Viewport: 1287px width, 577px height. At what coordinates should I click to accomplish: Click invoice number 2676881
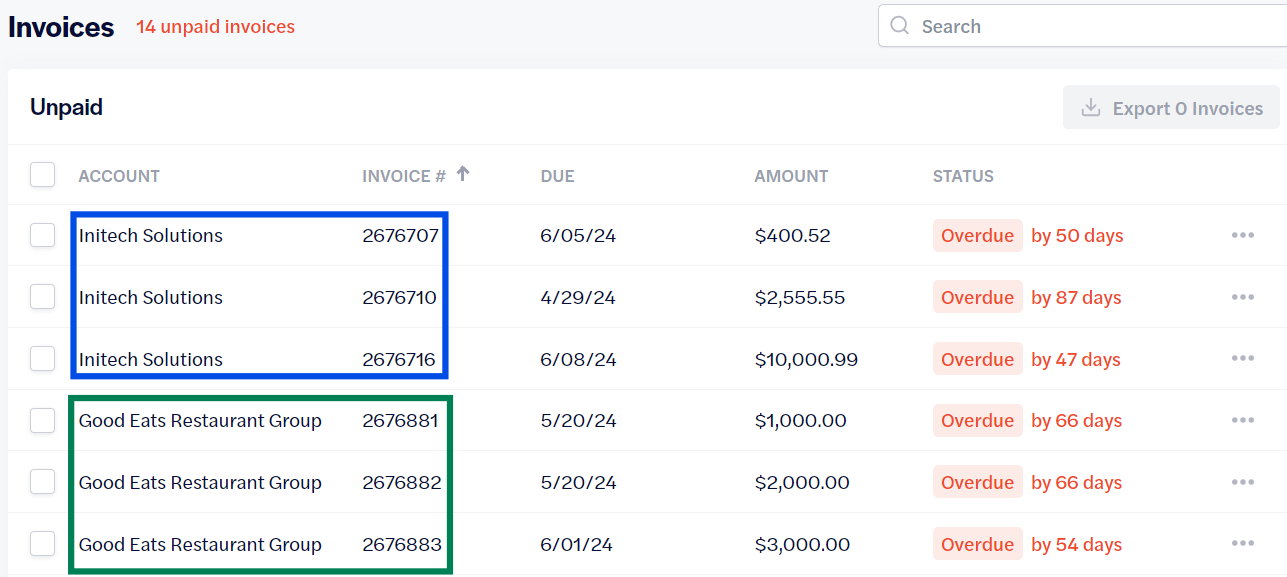tap(400, 421)
